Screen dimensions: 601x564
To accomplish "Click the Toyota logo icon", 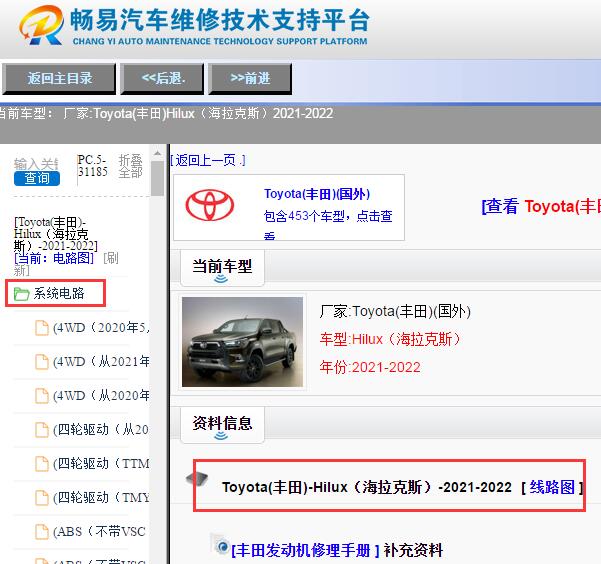I will [x=210, y=205].
